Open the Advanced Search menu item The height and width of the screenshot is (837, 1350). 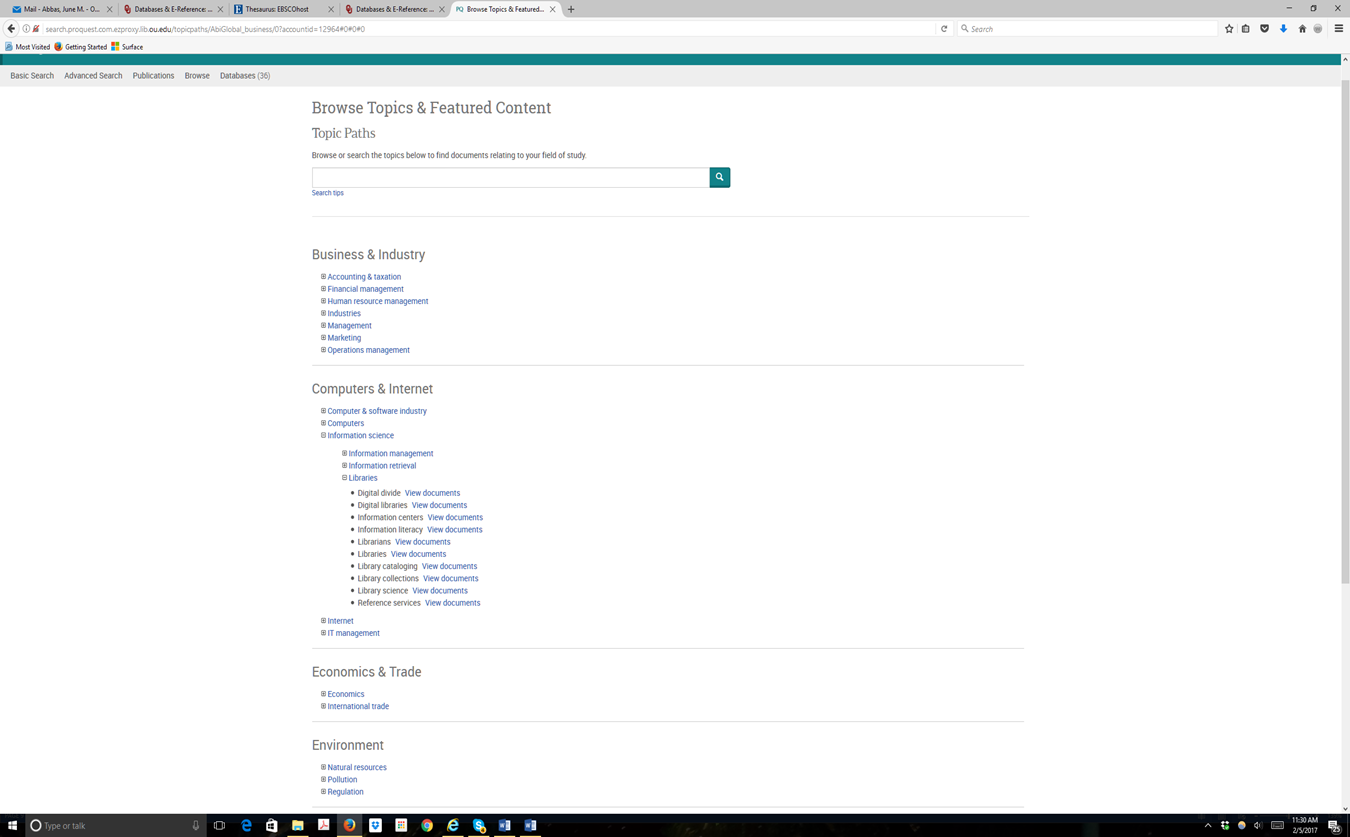click(x=93, y=76)
